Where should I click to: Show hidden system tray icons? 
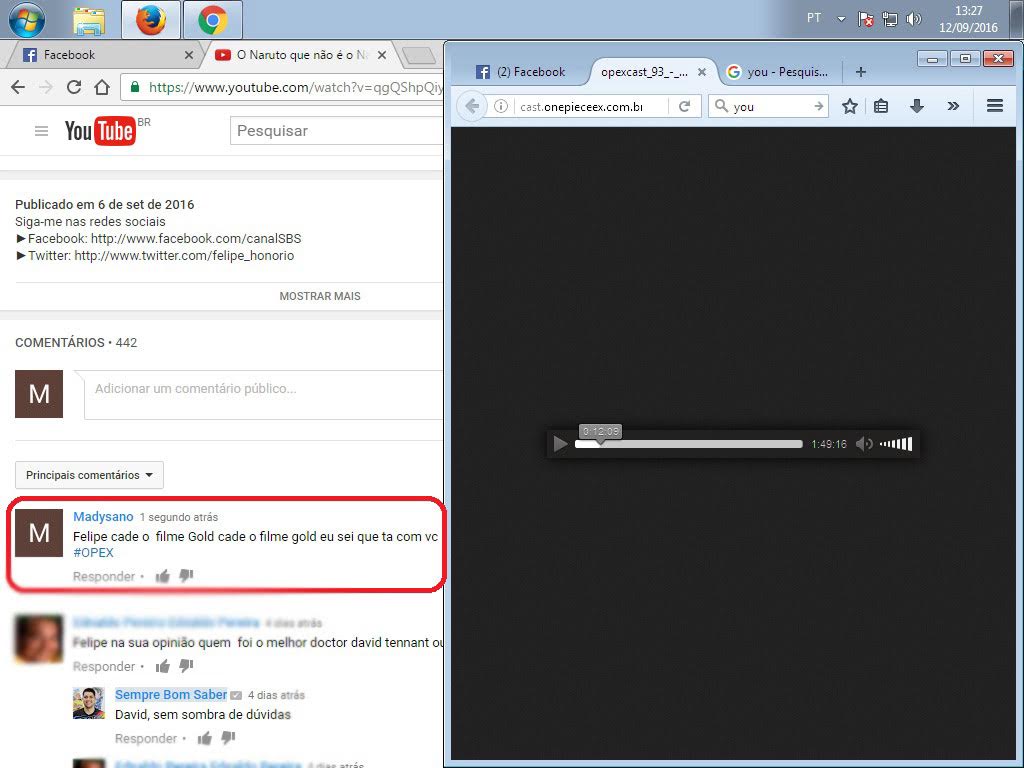point(841,19)
